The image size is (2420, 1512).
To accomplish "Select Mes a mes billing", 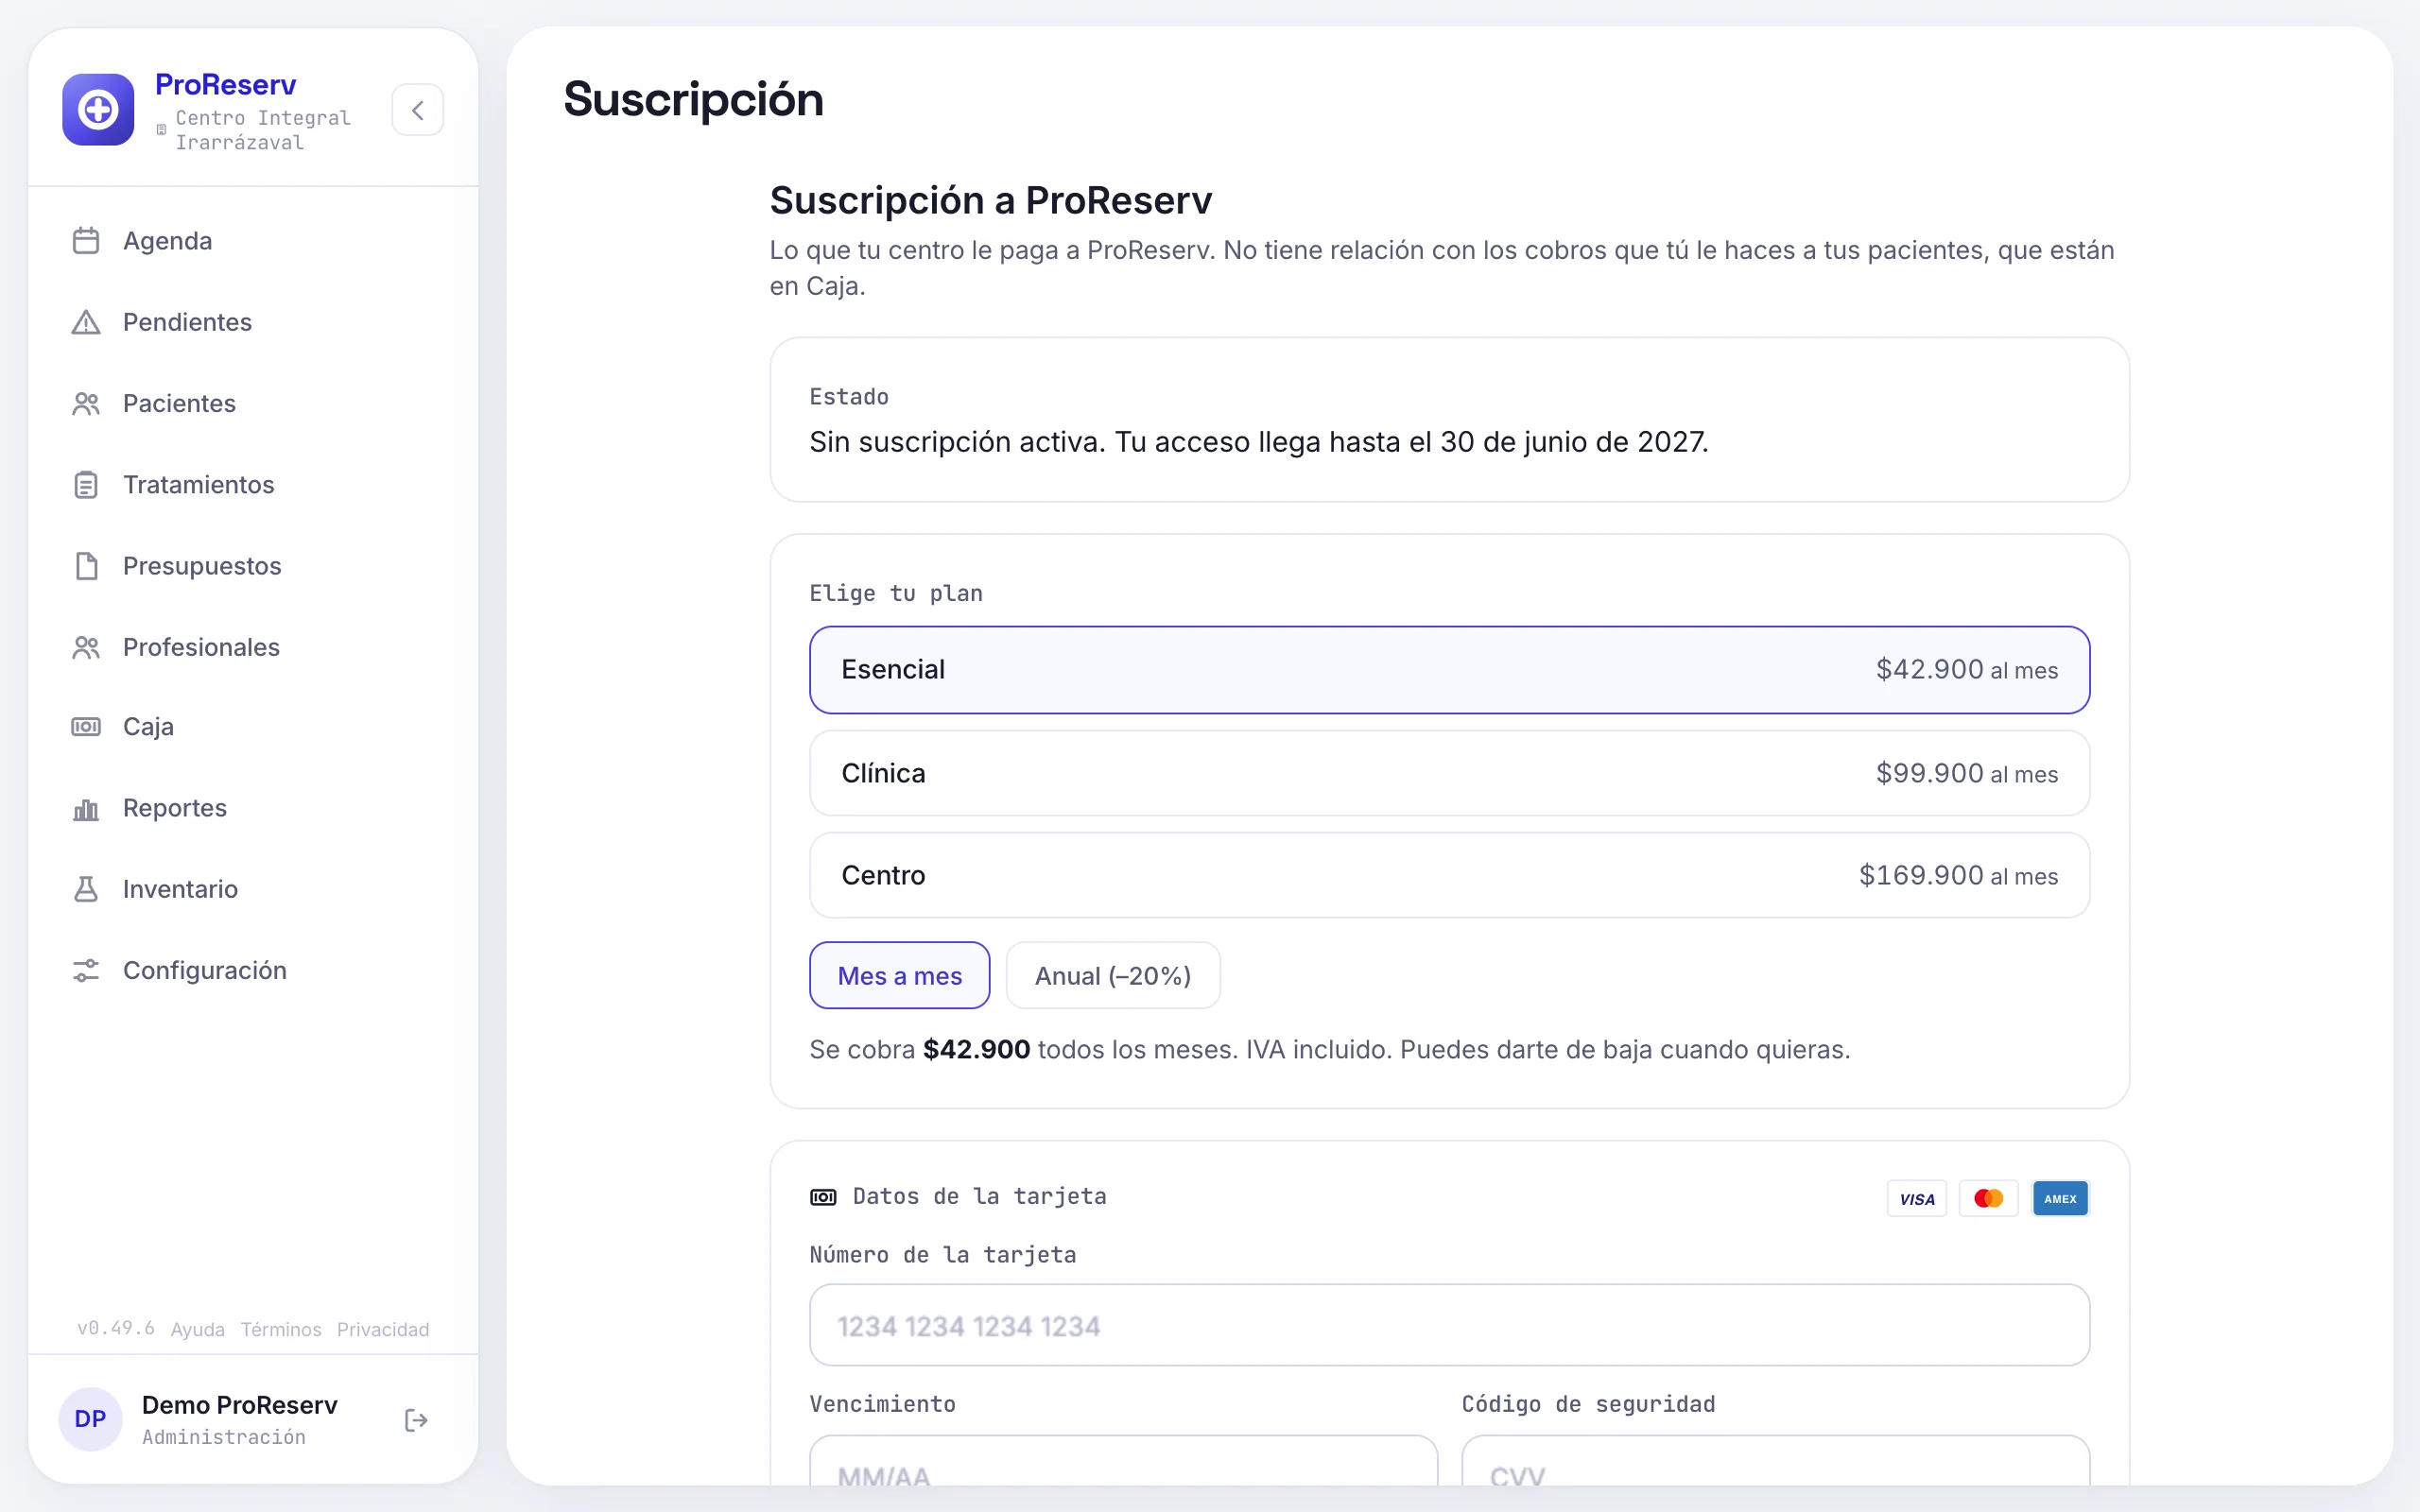I will [899, 976].
